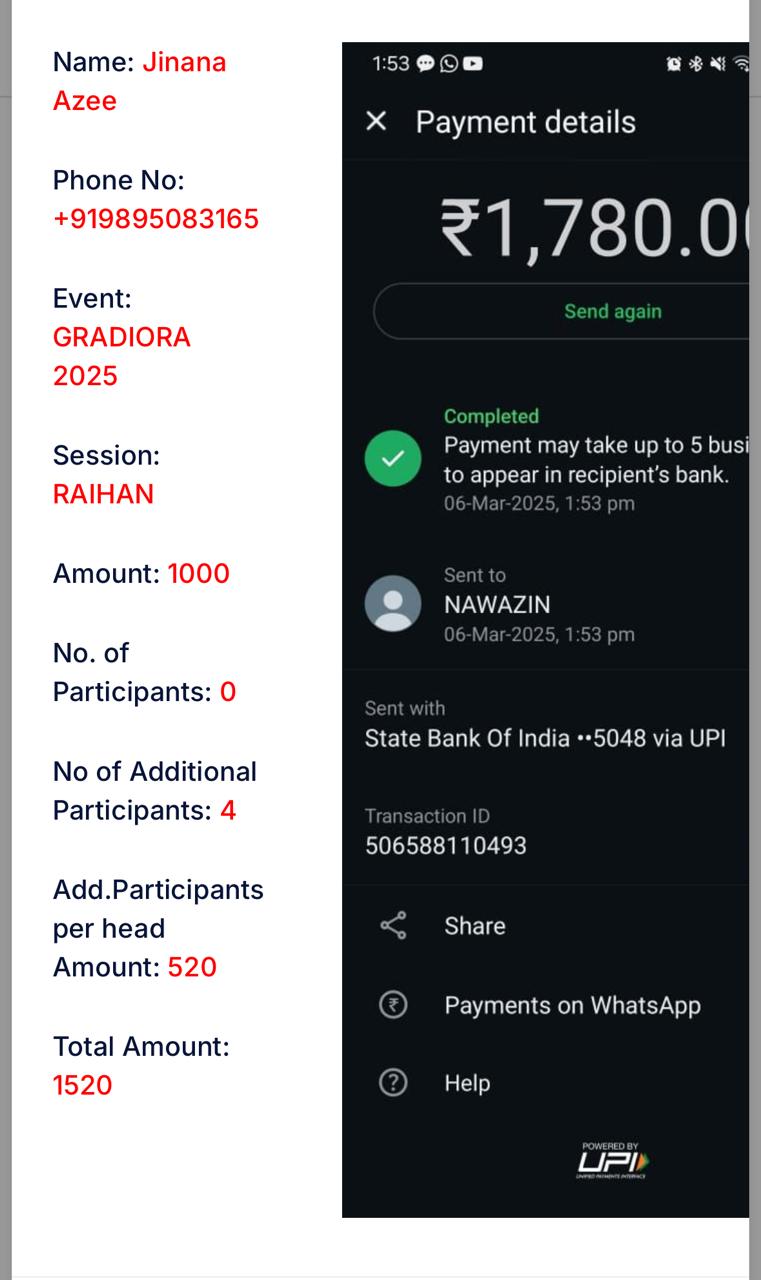Click the Share icon

tap(394, 926)
